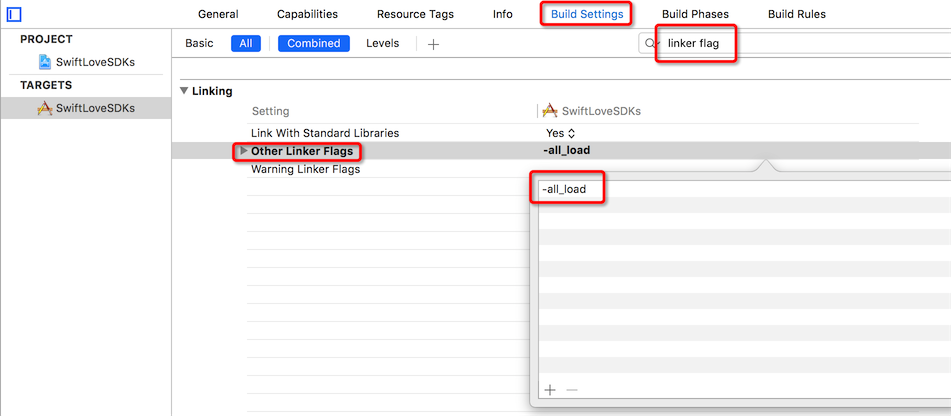The width and height of the screenshot is (951, 416).
Task: Switch to the Capabilities tab
Action: point(307,14)
